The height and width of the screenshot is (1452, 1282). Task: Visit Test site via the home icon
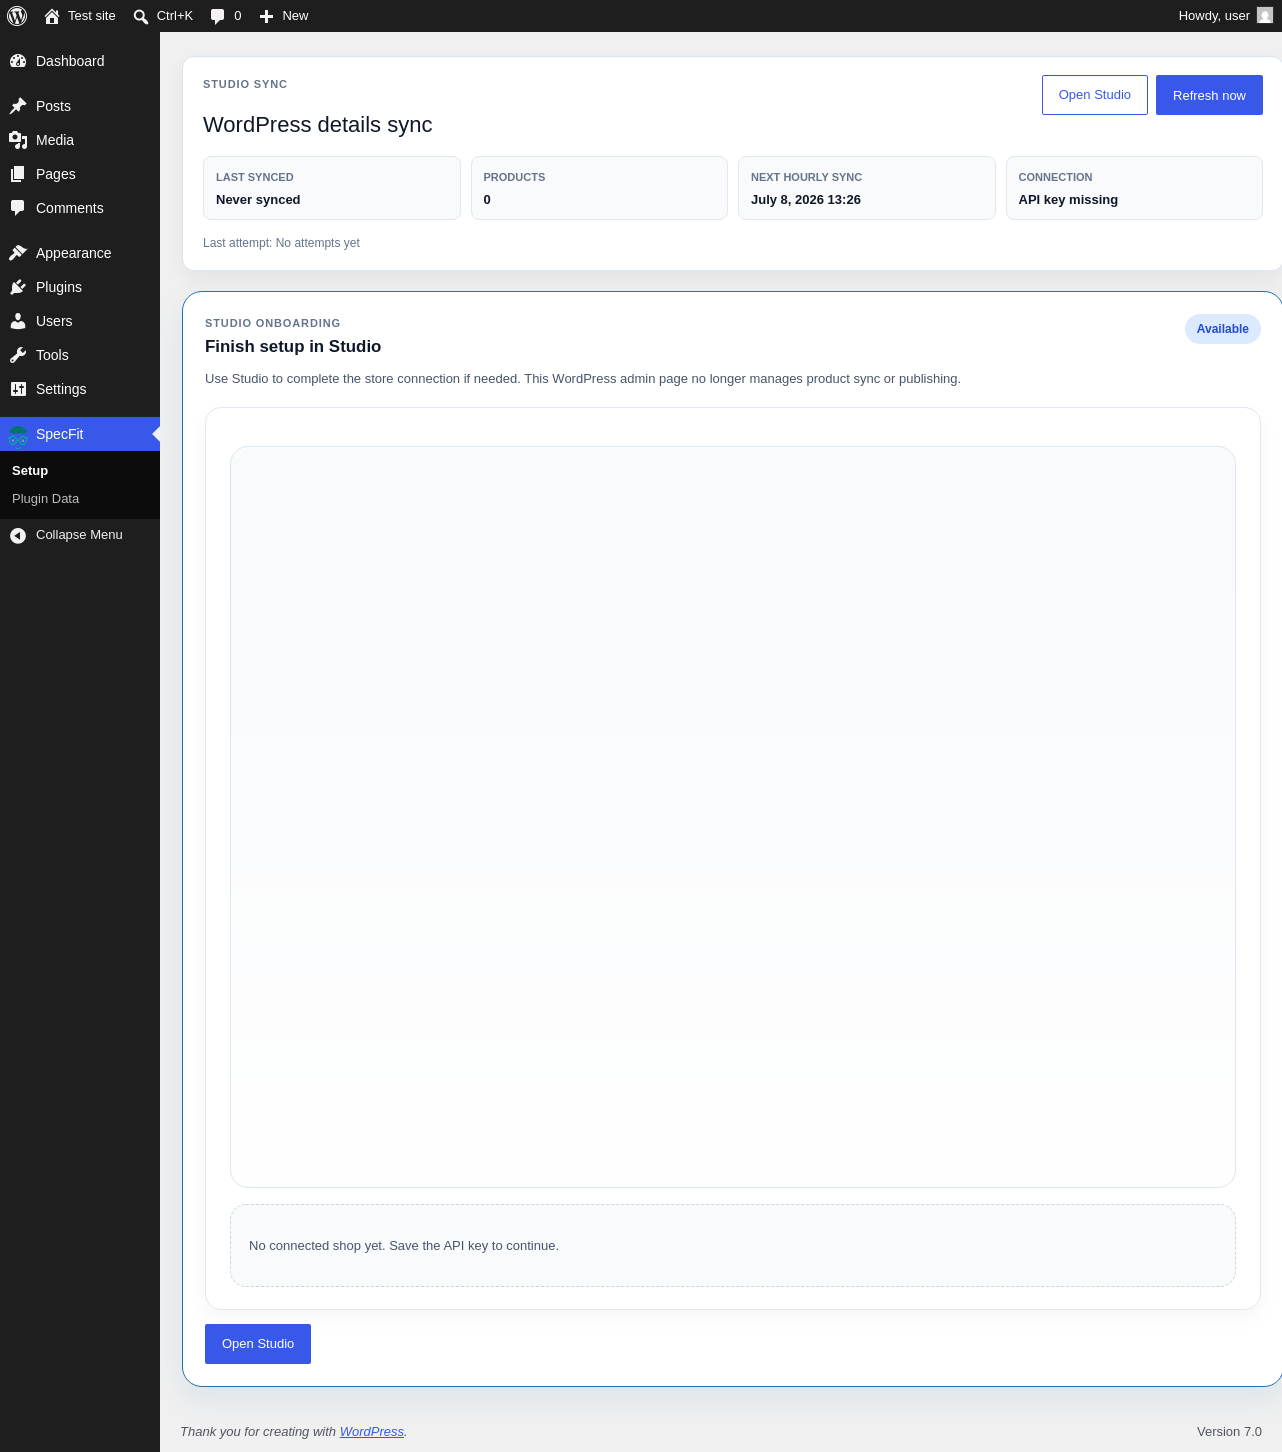tap(52, 16)
